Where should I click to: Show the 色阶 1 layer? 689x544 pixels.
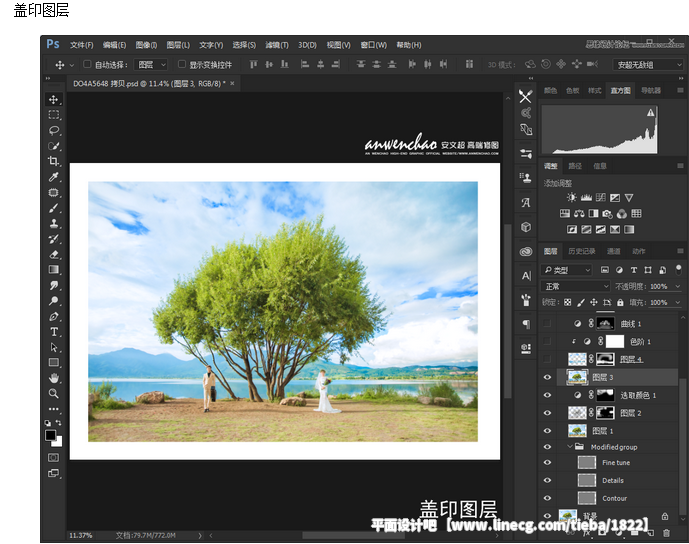(x=547, y=341)
